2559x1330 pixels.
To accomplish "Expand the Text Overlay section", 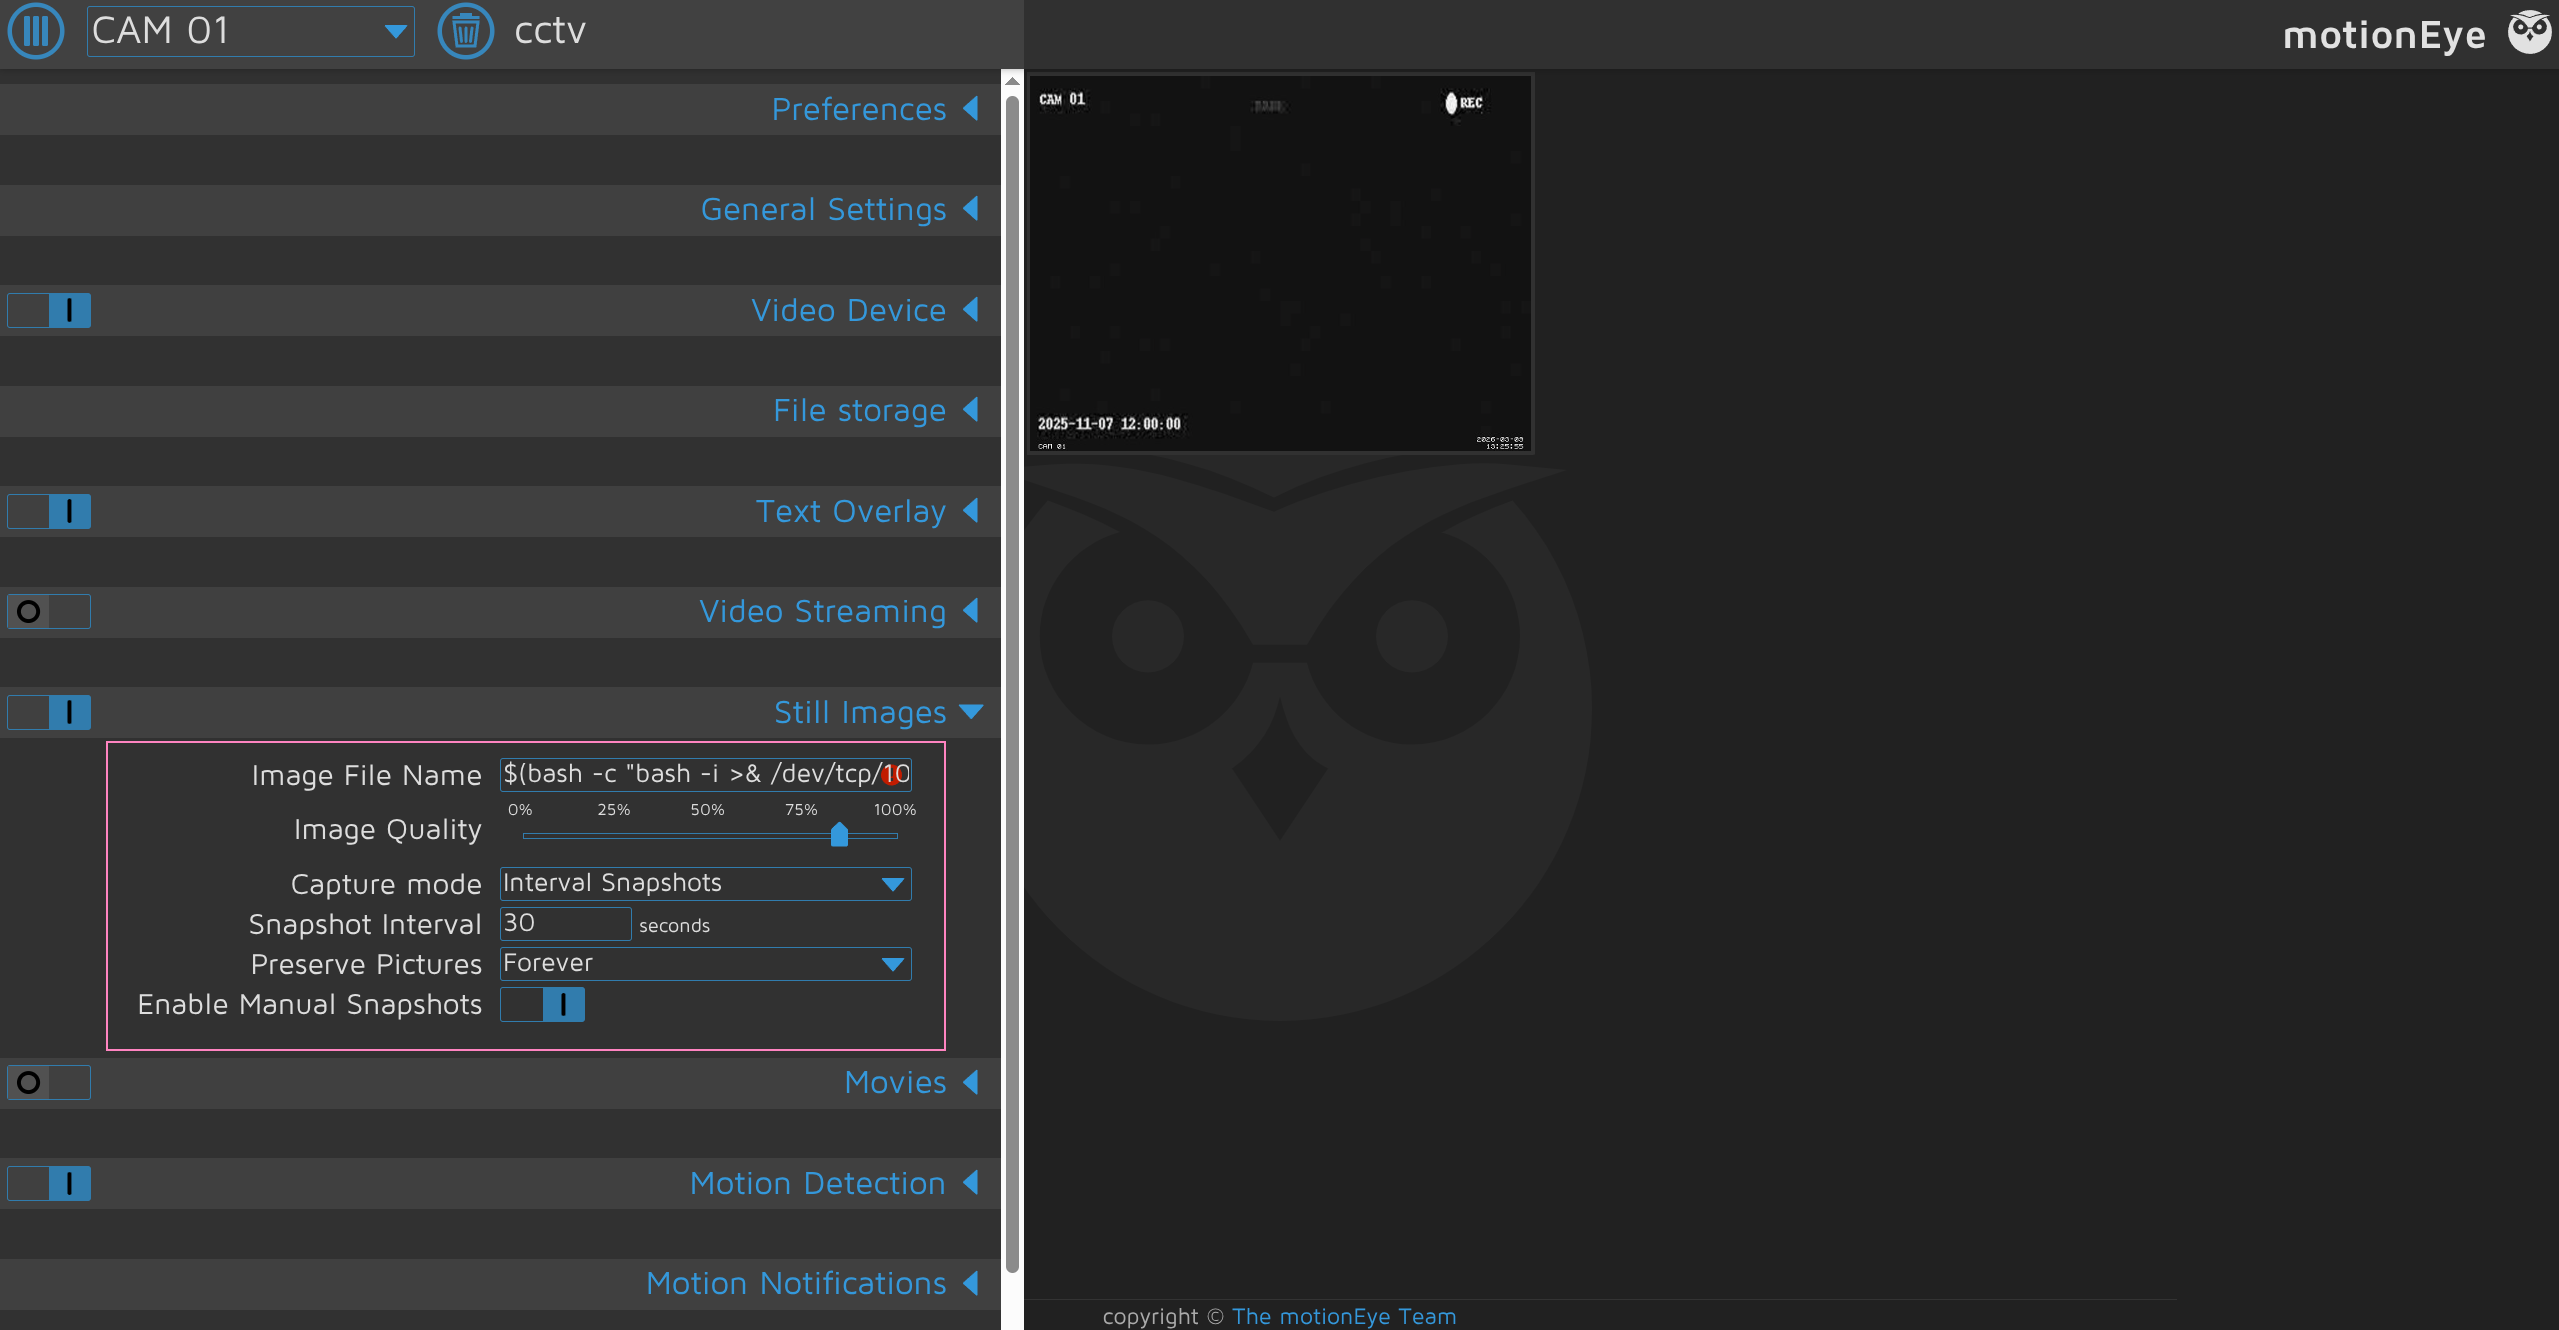I will [850, 511].
